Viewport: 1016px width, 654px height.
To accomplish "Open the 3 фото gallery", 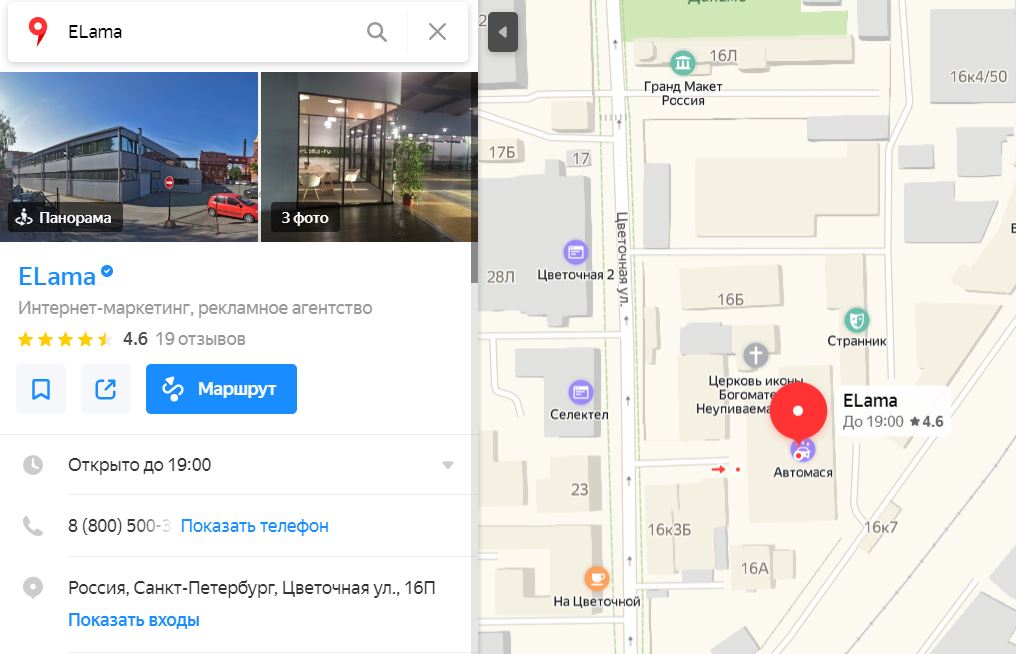I will pyautogui.click(x=369, y=157).
